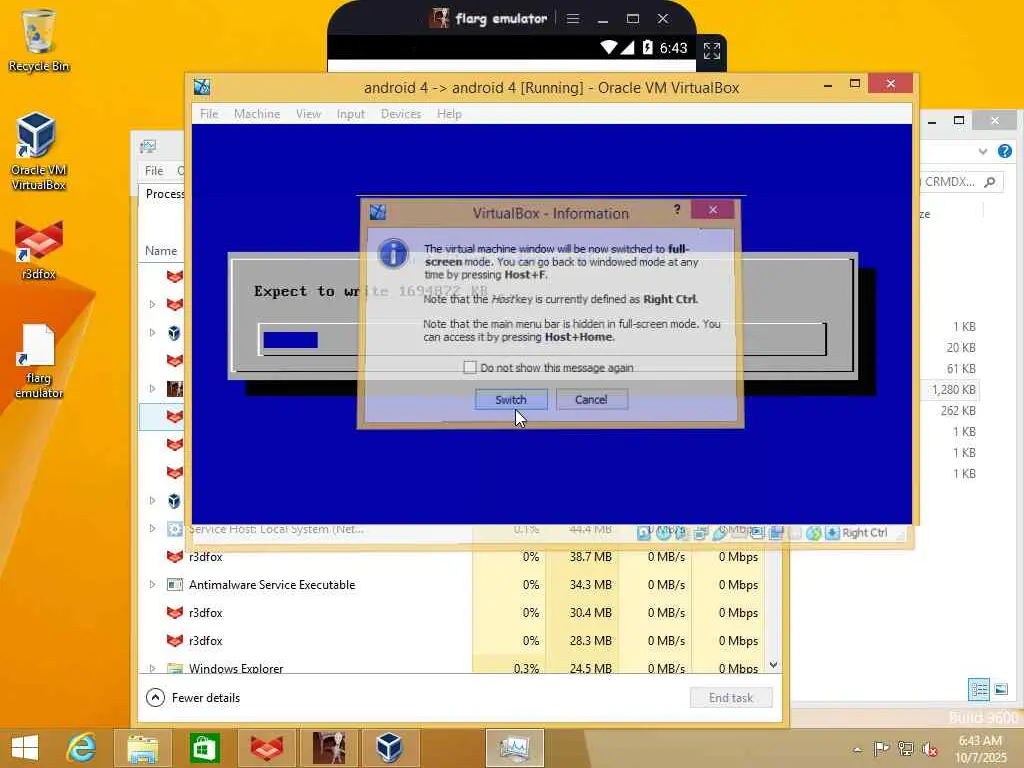
Task: Open the VirtualBox Help menu
Action: (x=449, y=114)
